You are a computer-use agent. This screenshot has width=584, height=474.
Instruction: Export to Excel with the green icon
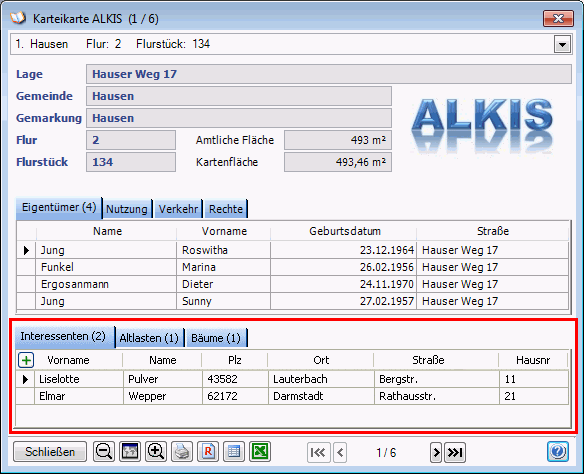tap(260, 452)
